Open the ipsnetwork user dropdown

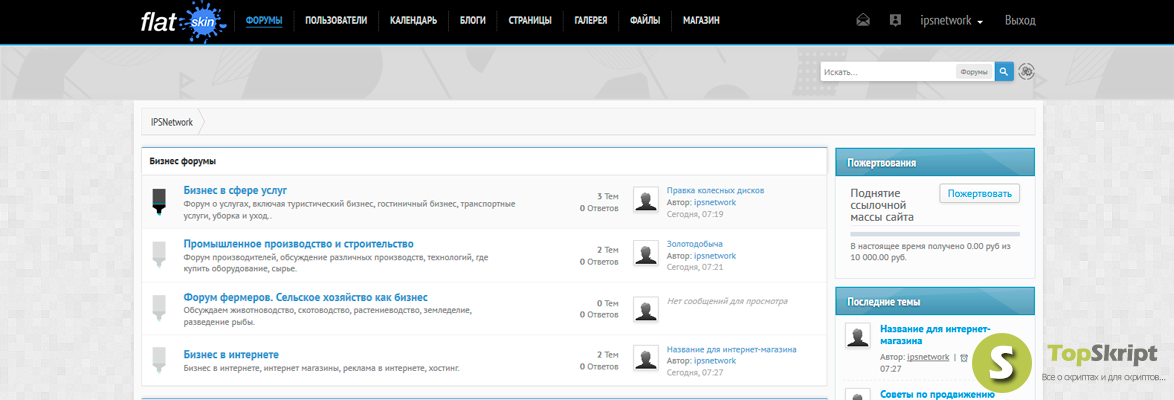coord(951,21)
